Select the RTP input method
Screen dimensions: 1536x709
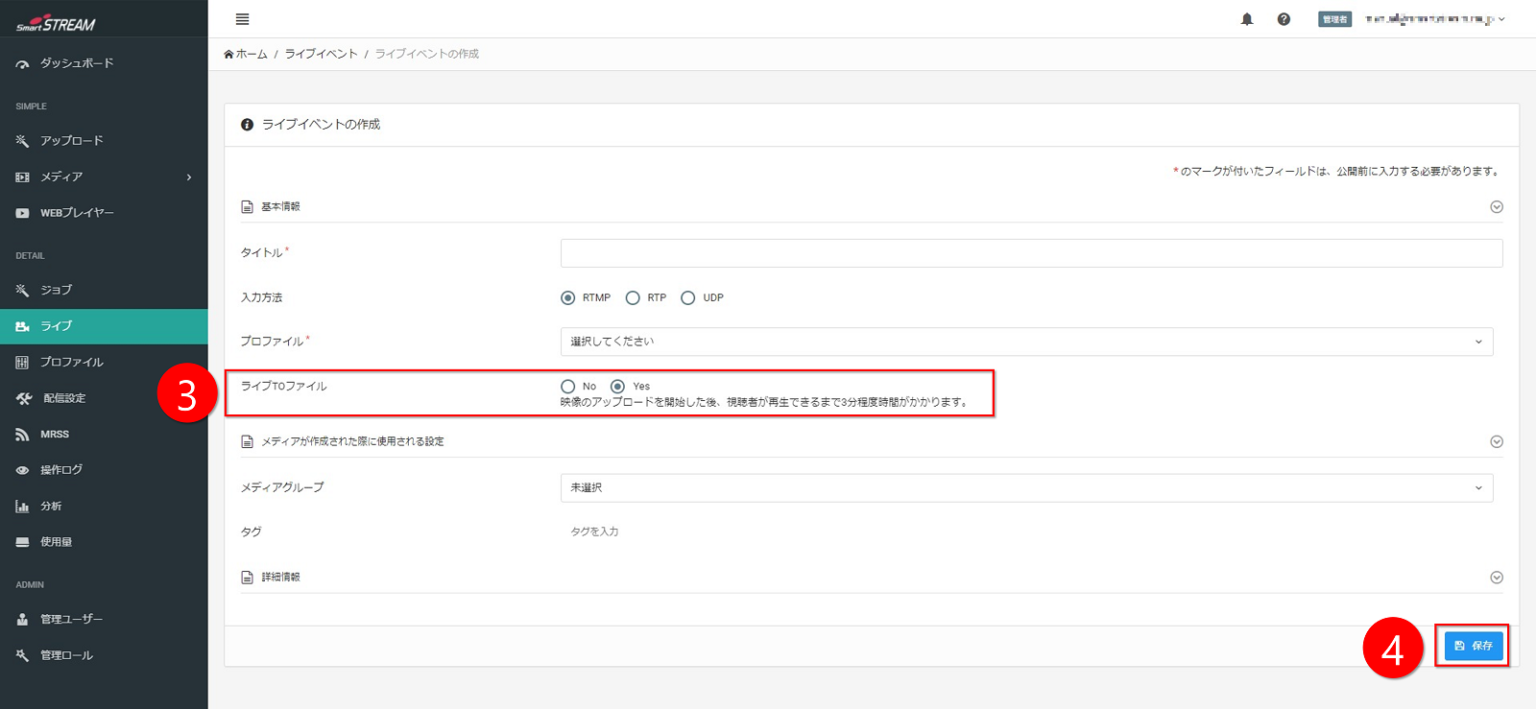click(632, 298)
